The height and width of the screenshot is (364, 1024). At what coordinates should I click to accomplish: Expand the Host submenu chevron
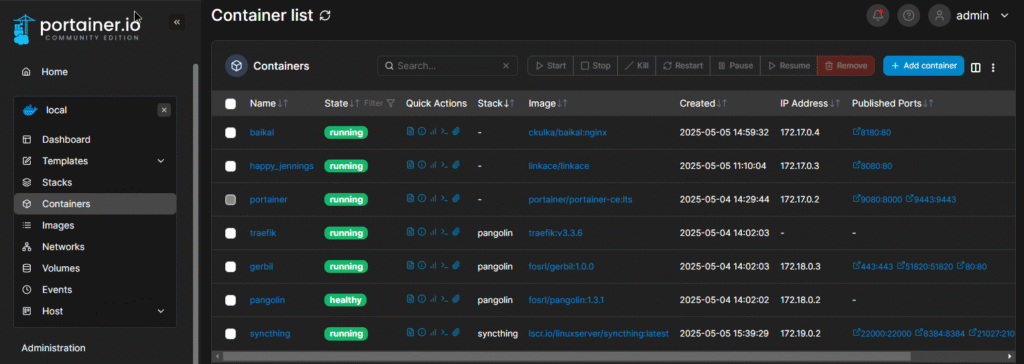click(161, 311)
